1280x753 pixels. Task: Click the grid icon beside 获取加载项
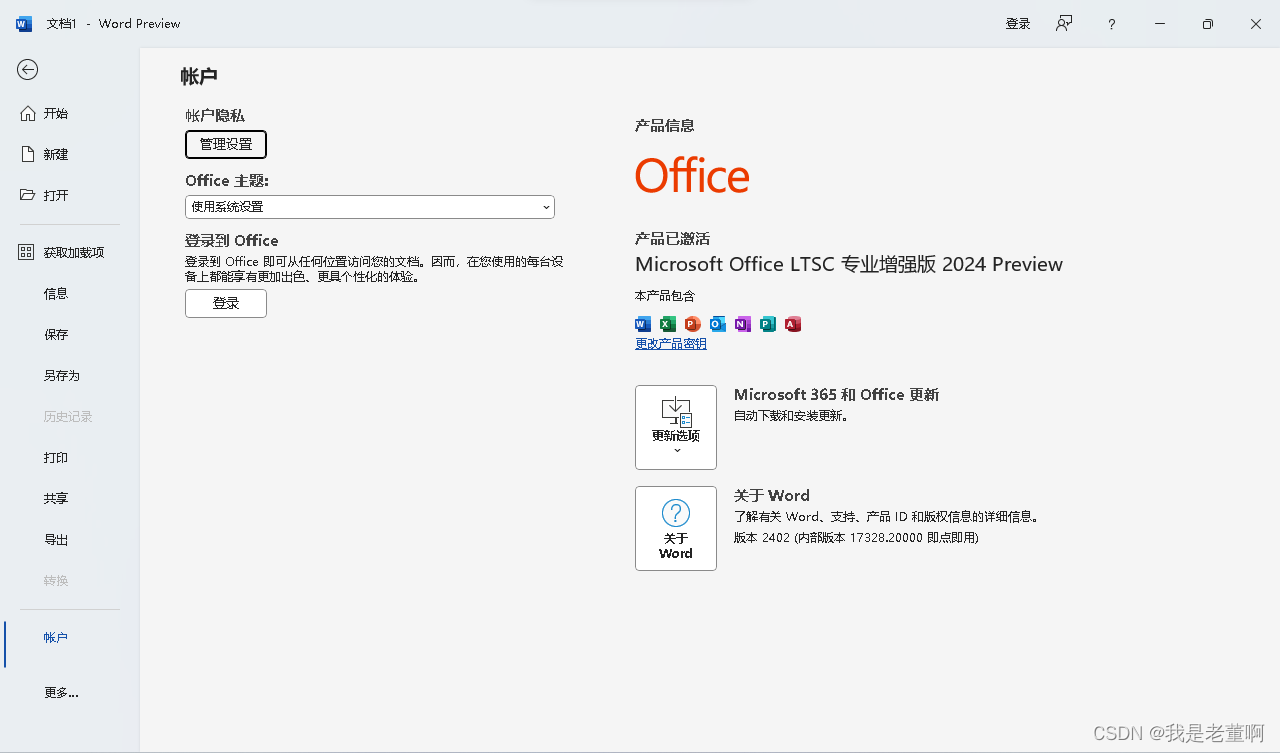[x=27, y=253]
